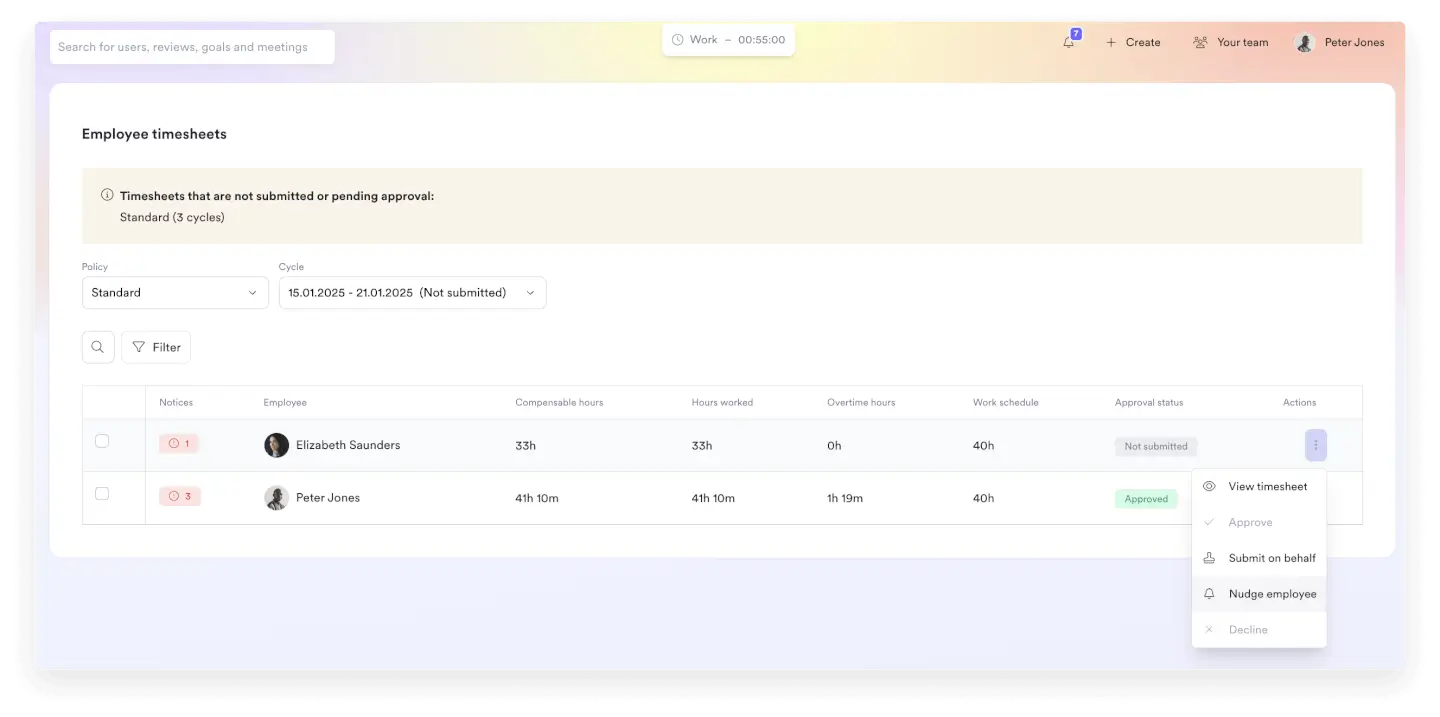Screen dimensions: 1440x717
Task: Open the Cycle date range dropdown
Action: (412, 293)
